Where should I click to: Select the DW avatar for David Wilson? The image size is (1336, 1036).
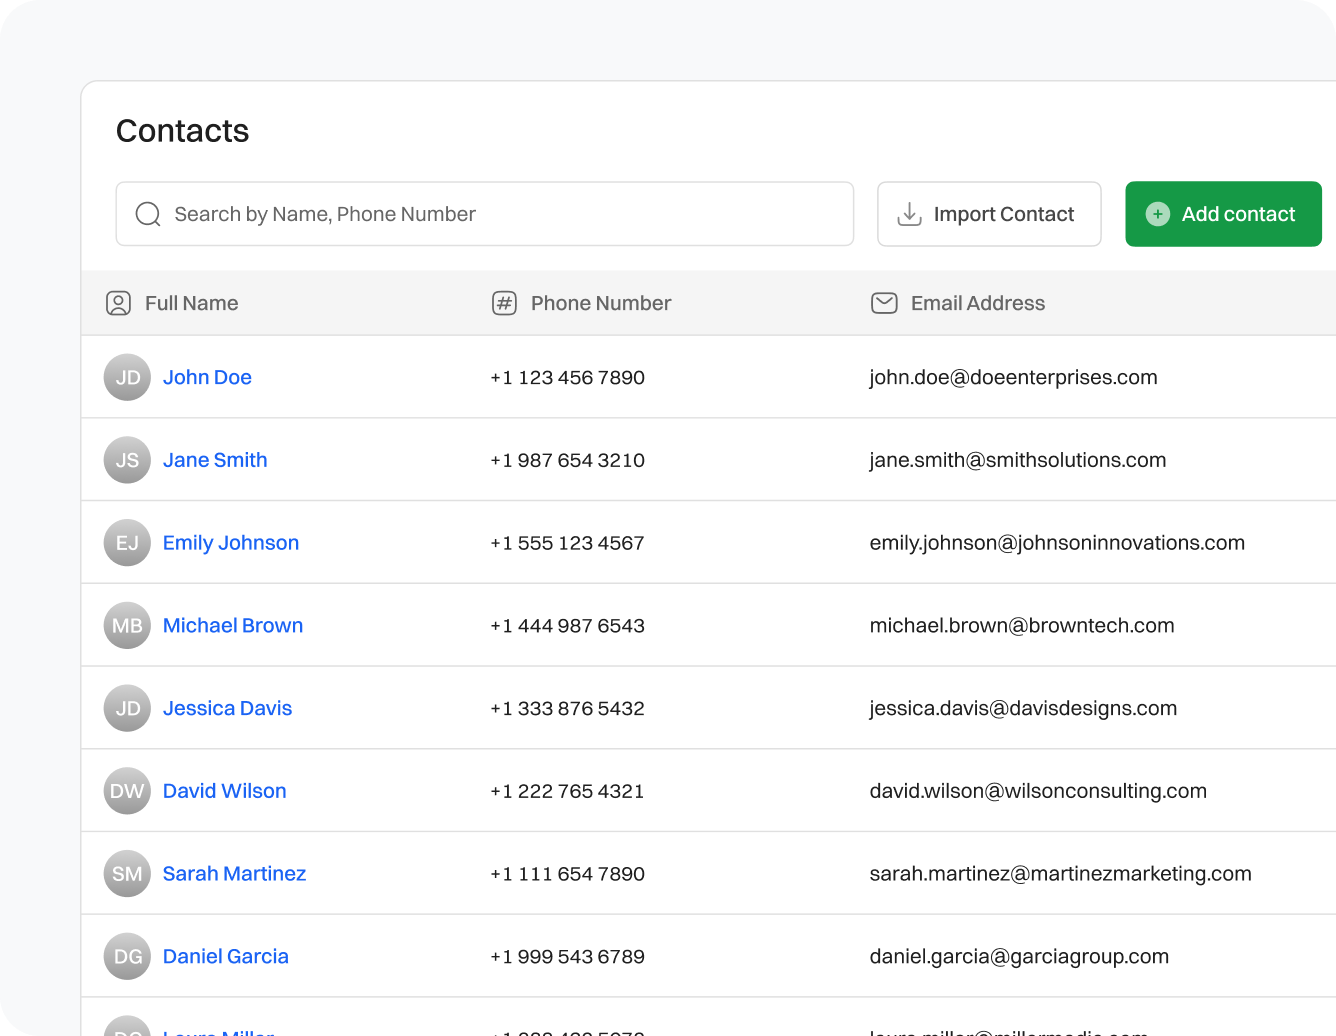127,791
